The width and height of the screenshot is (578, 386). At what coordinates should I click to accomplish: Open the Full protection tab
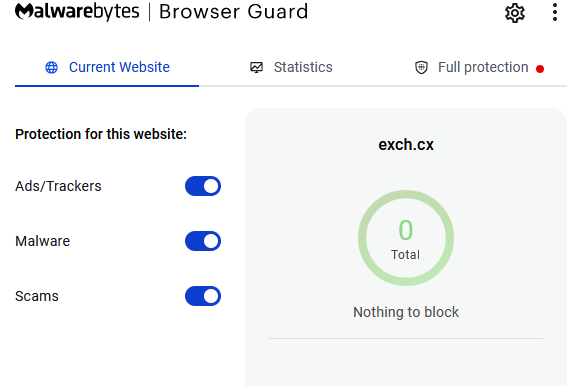(479, 67)
